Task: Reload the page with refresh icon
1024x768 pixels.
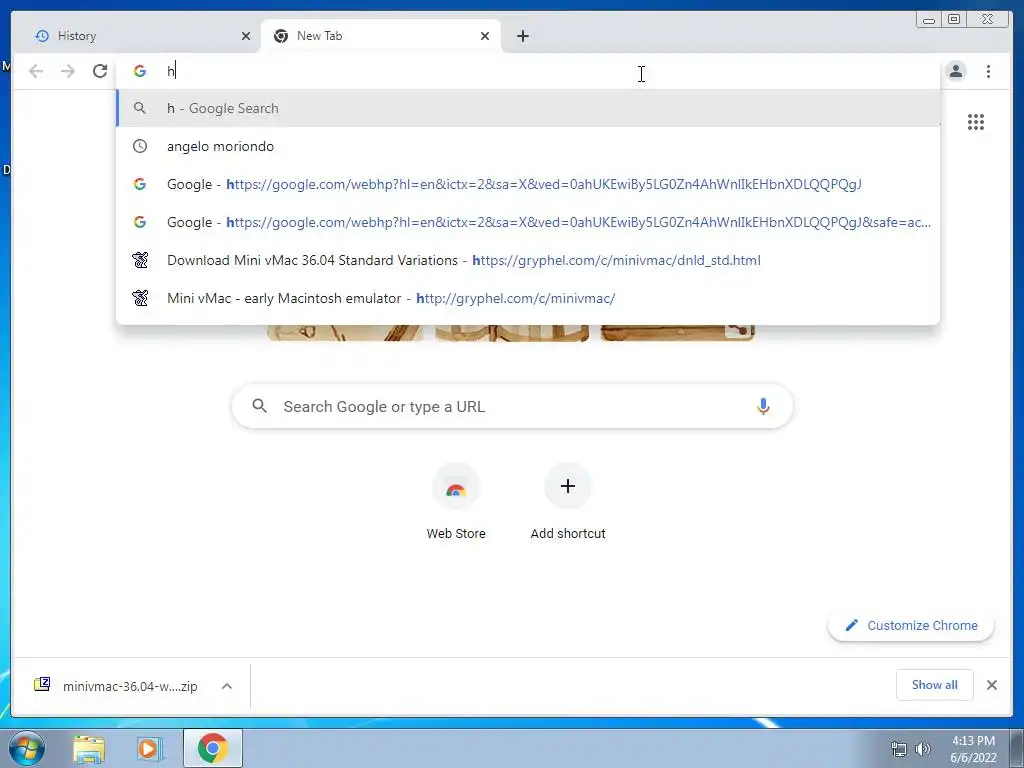Action: (100, 71)
